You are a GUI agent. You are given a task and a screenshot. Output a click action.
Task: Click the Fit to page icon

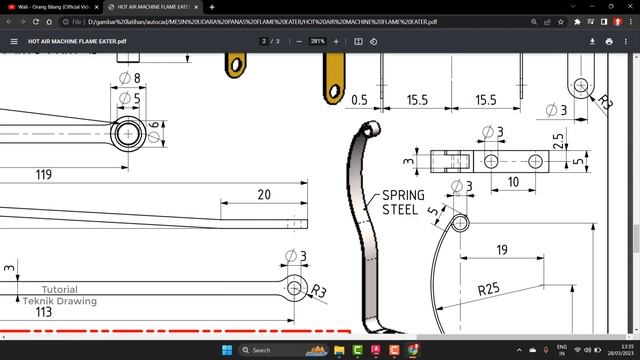tap(358, 41)
